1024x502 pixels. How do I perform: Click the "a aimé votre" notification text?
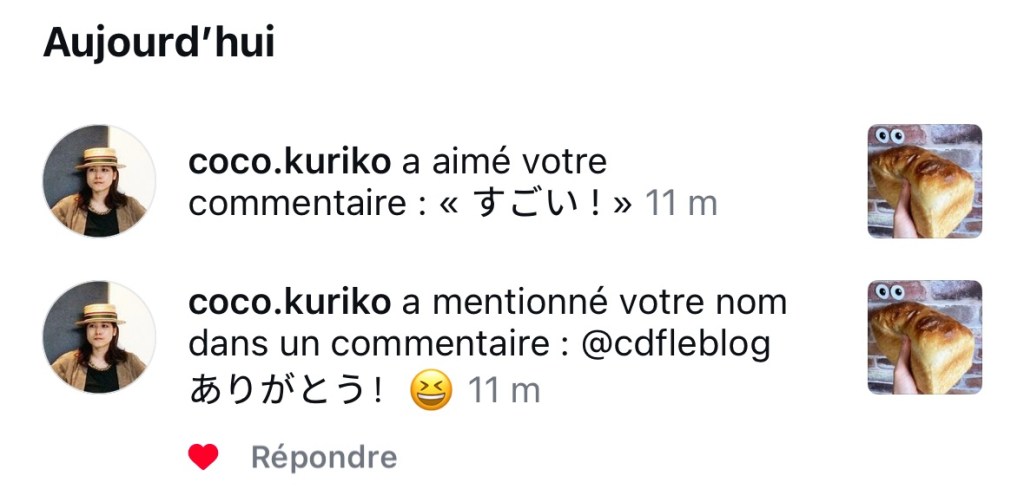click(x=504, y=161)
